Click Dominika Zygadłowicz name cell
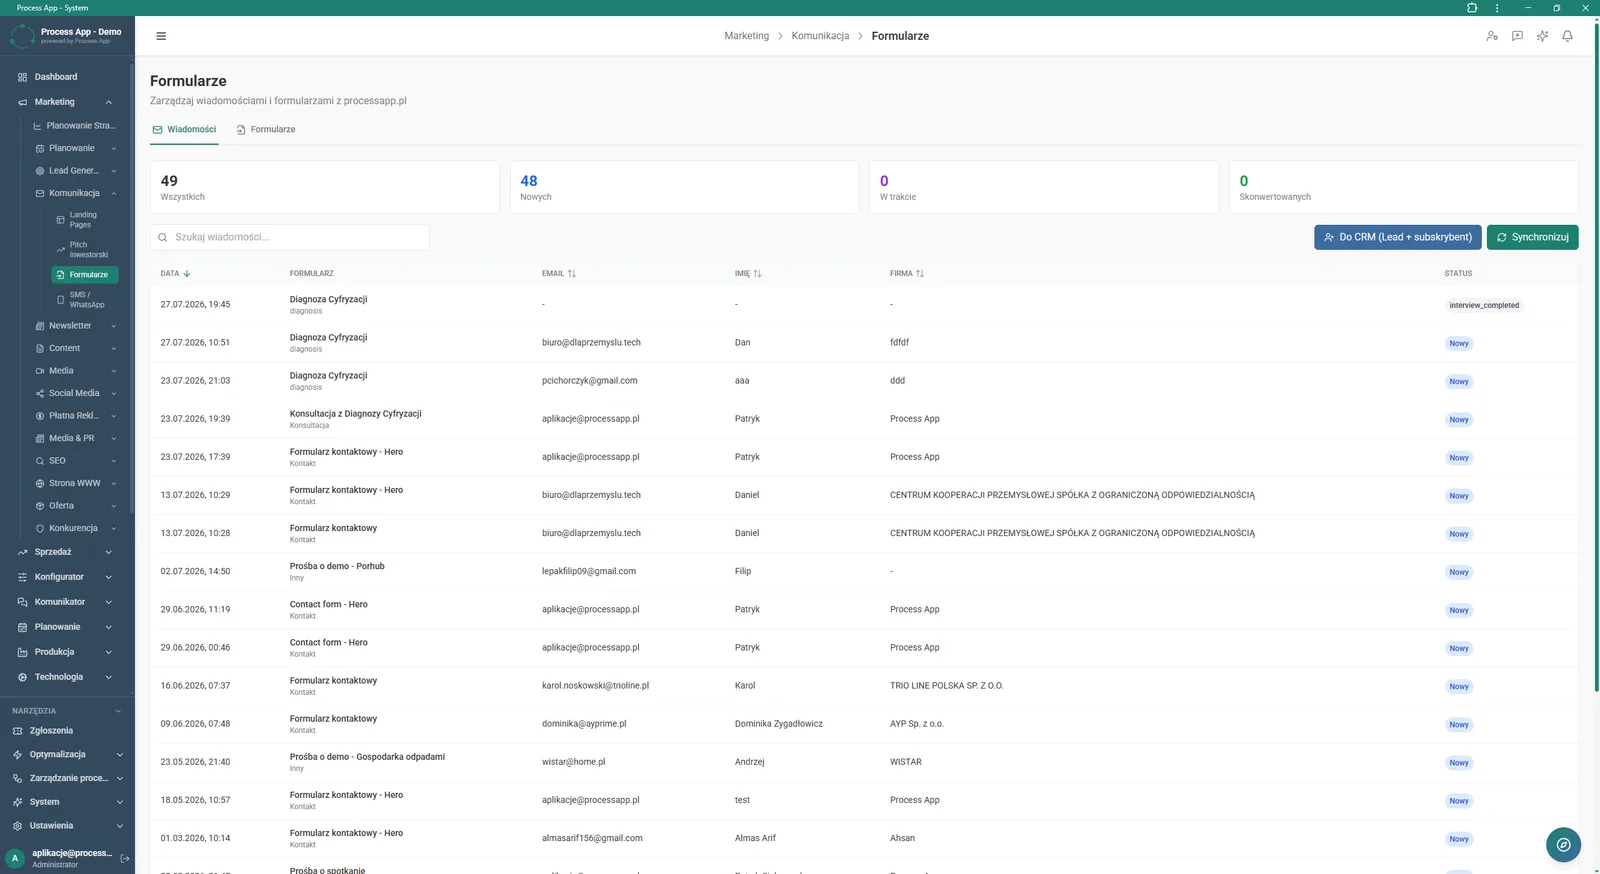The image size is (1600, 874). (778, 724)
